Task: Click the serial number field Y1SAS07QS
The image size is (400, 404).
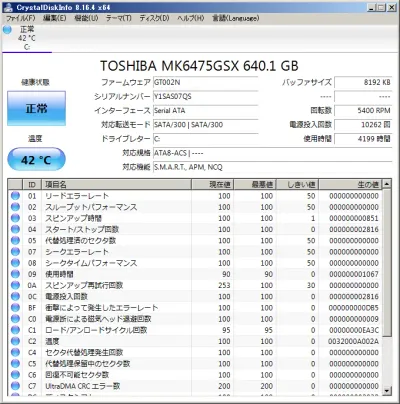Action: pos(205,97)
